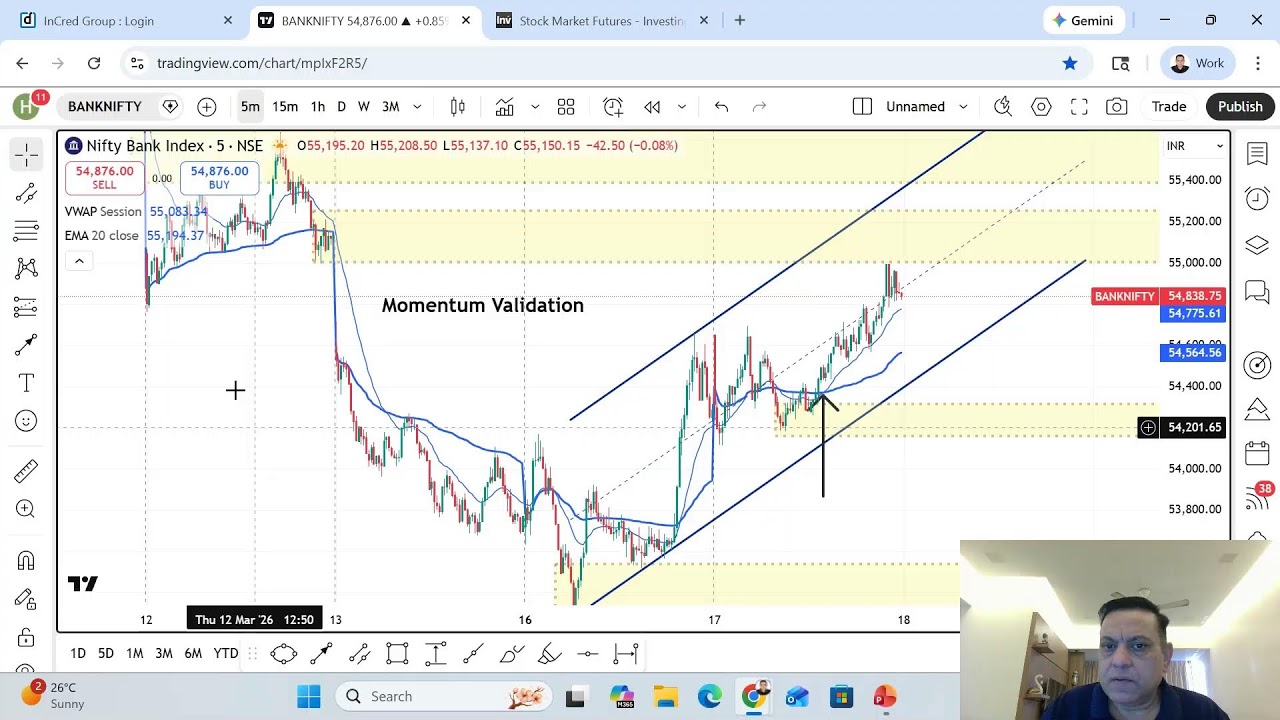Open the chats panel on right sidebar
The height and width of the screenshot is (720, 1280).
[x=1257, y=291]
